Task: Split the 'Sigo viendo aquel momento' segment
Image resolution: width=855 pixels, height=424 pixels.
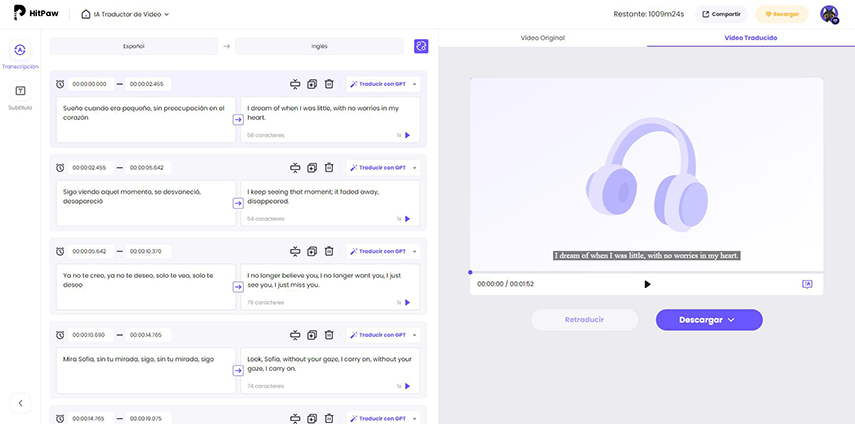Action: tap(295, 168)
